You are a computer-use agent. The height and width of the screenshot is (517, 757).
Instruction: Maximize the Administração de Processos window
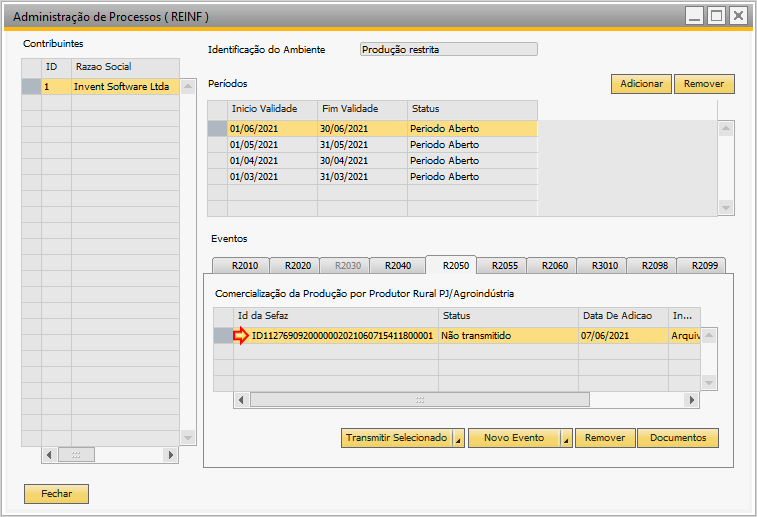tap(716, 16)
